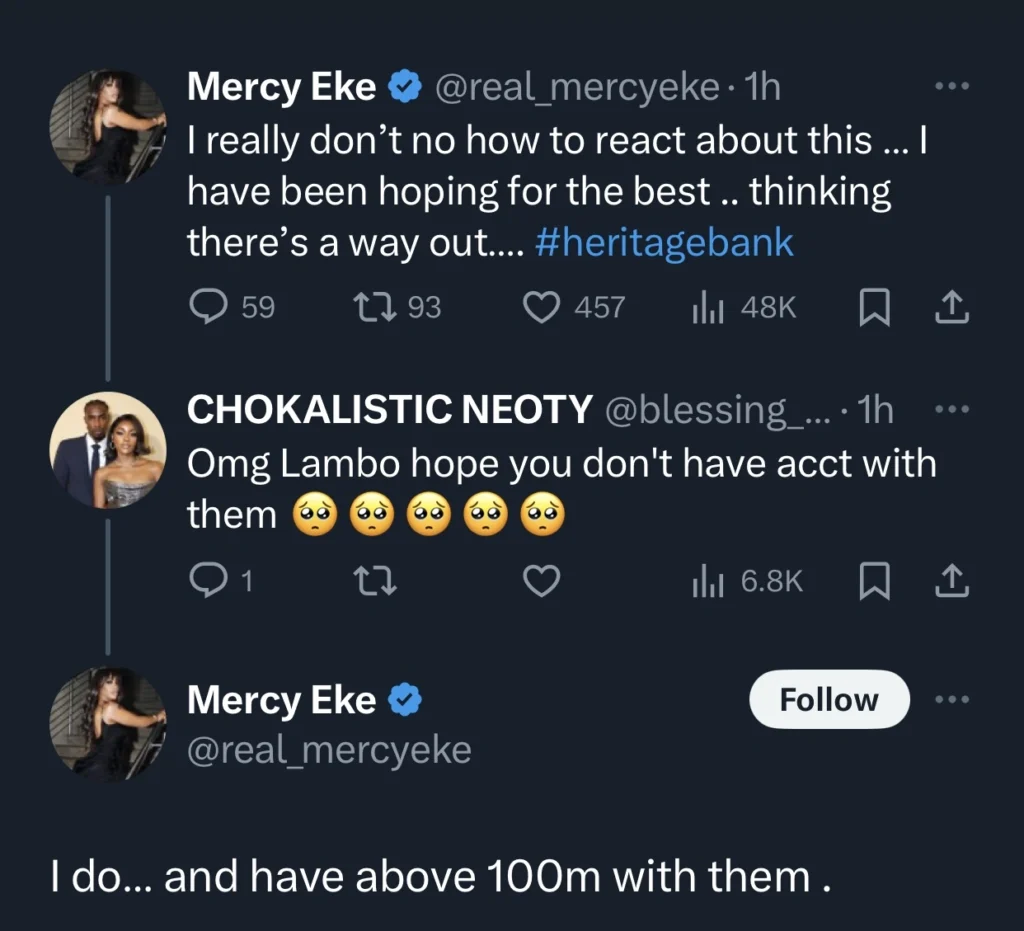Like Mercy Eke's tweet
This screenshot has width=1024, height=931.
click(x=543, y=307)
